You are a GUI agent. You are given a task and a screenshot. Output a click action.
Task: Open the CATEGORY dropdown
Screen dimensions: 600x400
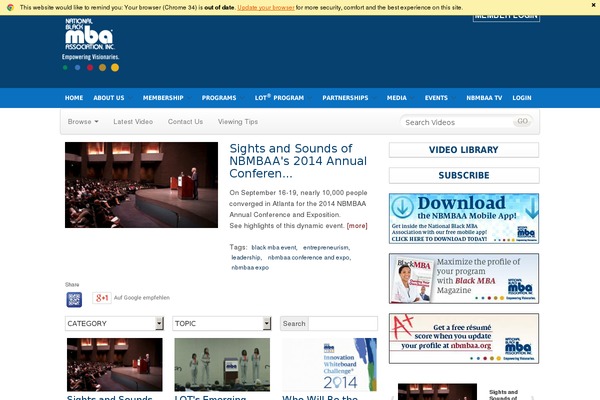[x=114, y=323]
